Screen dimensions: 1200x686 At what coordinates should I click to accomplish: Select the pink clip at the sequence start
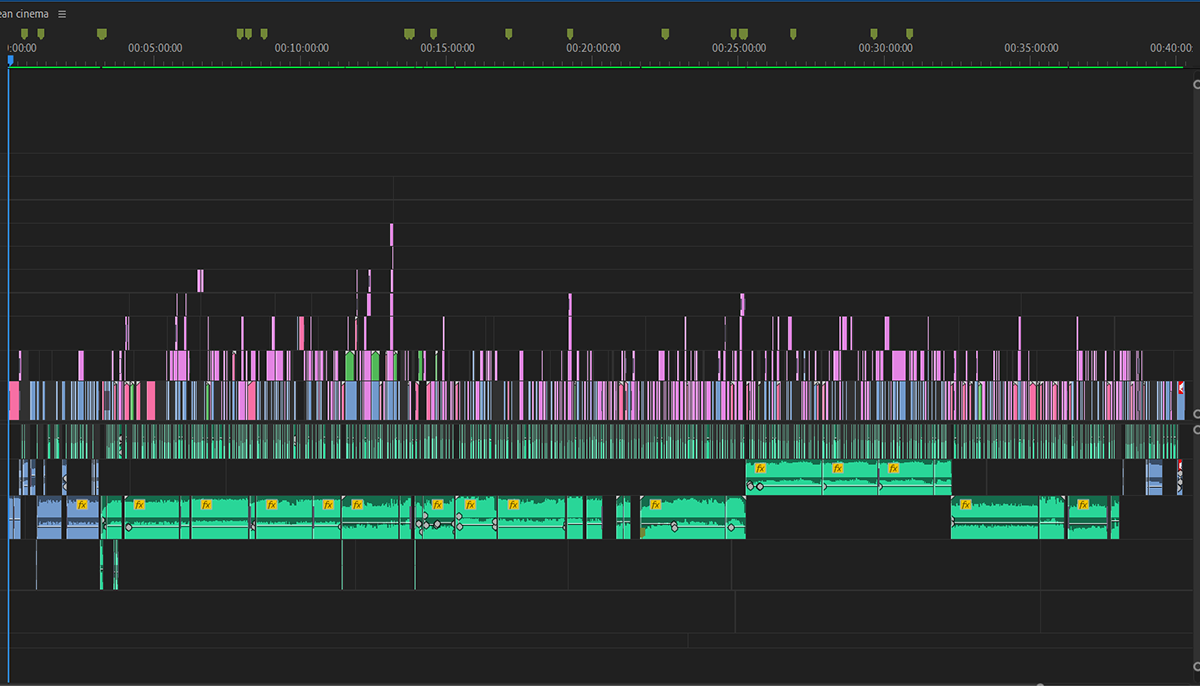click(14, 400)
